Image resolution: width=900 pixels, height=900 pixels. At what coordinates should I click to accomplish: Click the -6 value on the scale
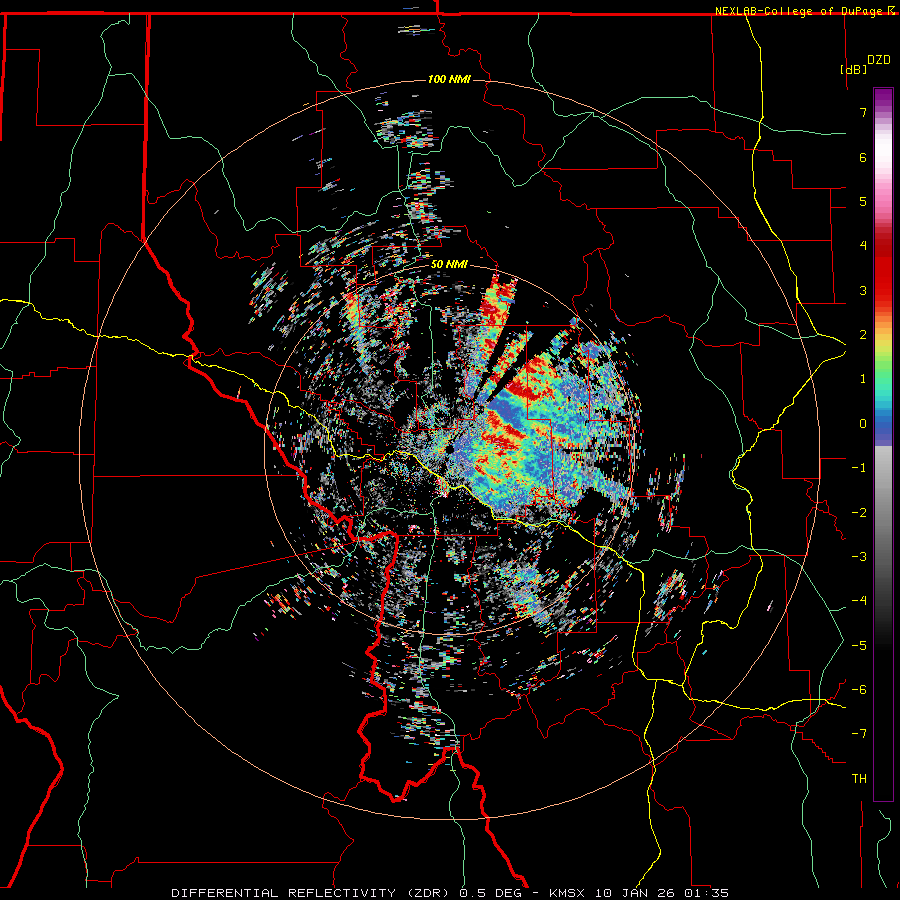click(x=859, y=690)
